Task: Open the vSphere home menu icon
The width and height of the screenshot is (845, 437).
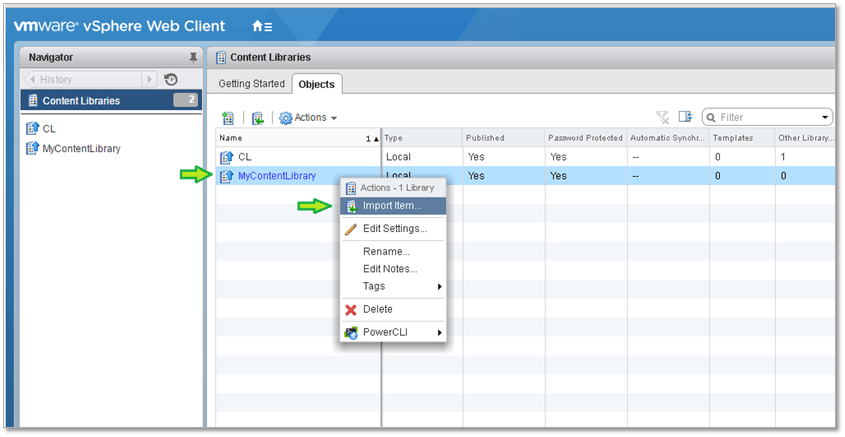Action: (x=262, y=26)
